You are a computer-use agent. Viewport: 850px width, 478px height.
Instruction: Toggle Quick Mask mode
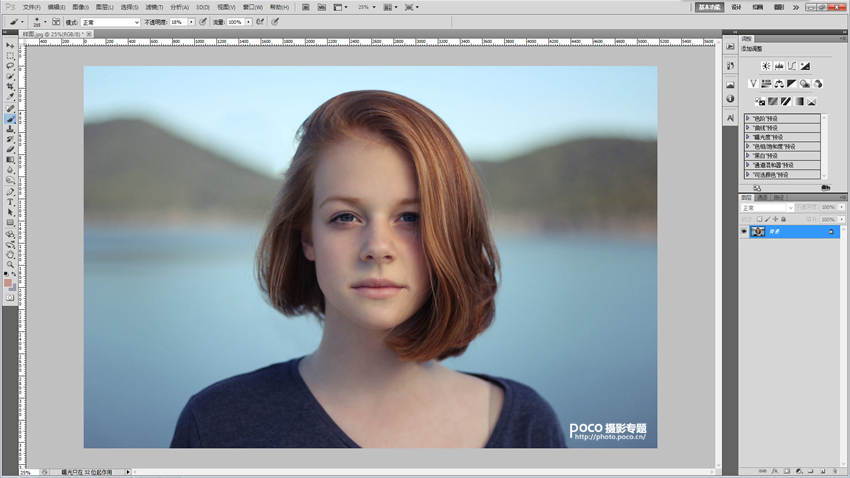click(x=10, y=298)
